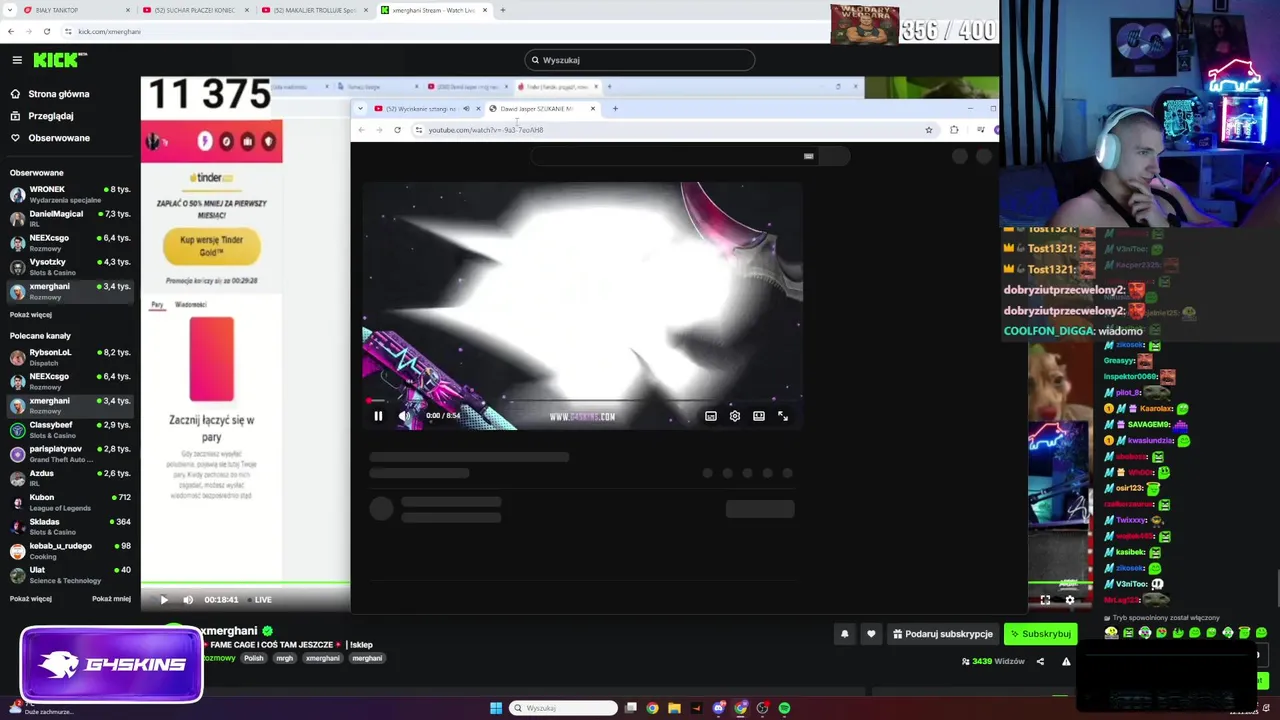Click the mrgh tag
This screenshot has width=1280, height=720.
[x=285, y=658]
